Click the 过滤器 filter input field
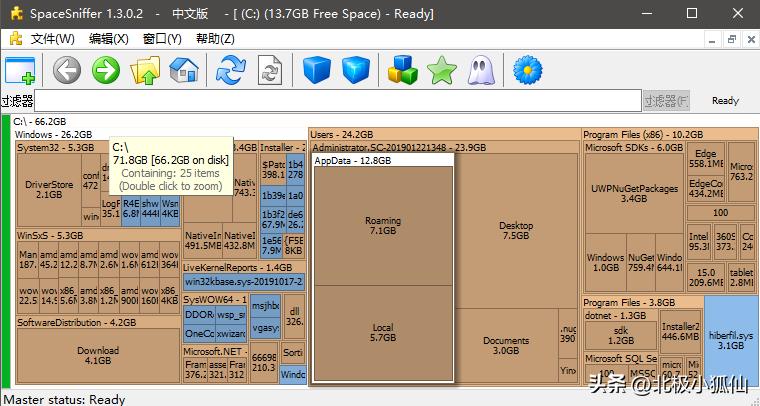 coord(338,101)
